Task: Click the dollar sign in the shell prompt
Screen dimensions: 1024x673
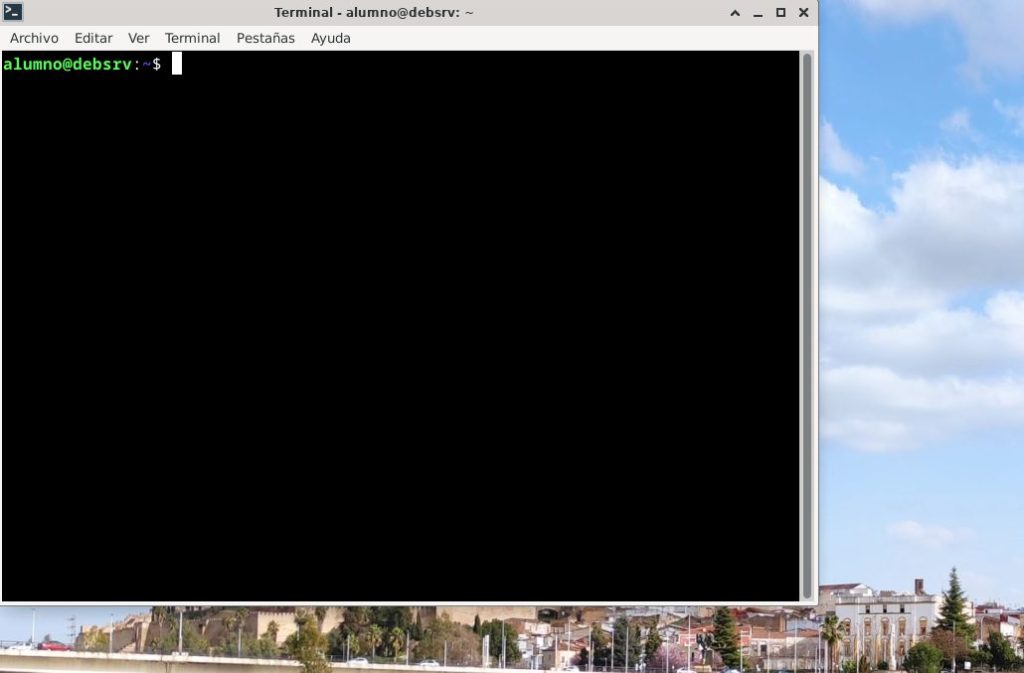Action: pyautogui.click(x=156, y=64)
